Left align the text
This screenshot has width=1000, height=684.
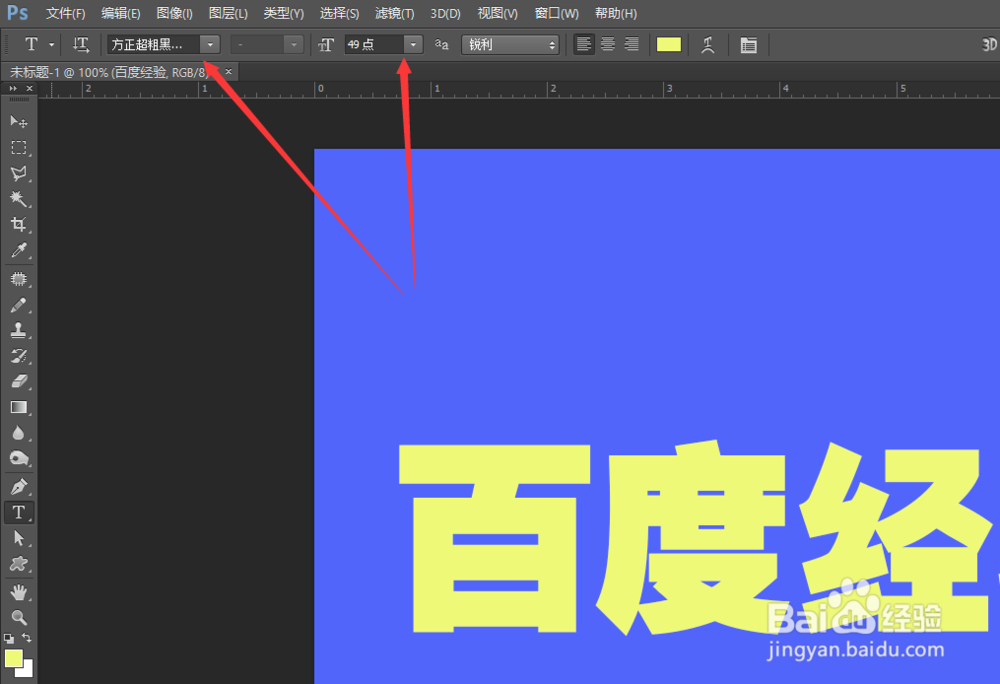click(584, 44)
